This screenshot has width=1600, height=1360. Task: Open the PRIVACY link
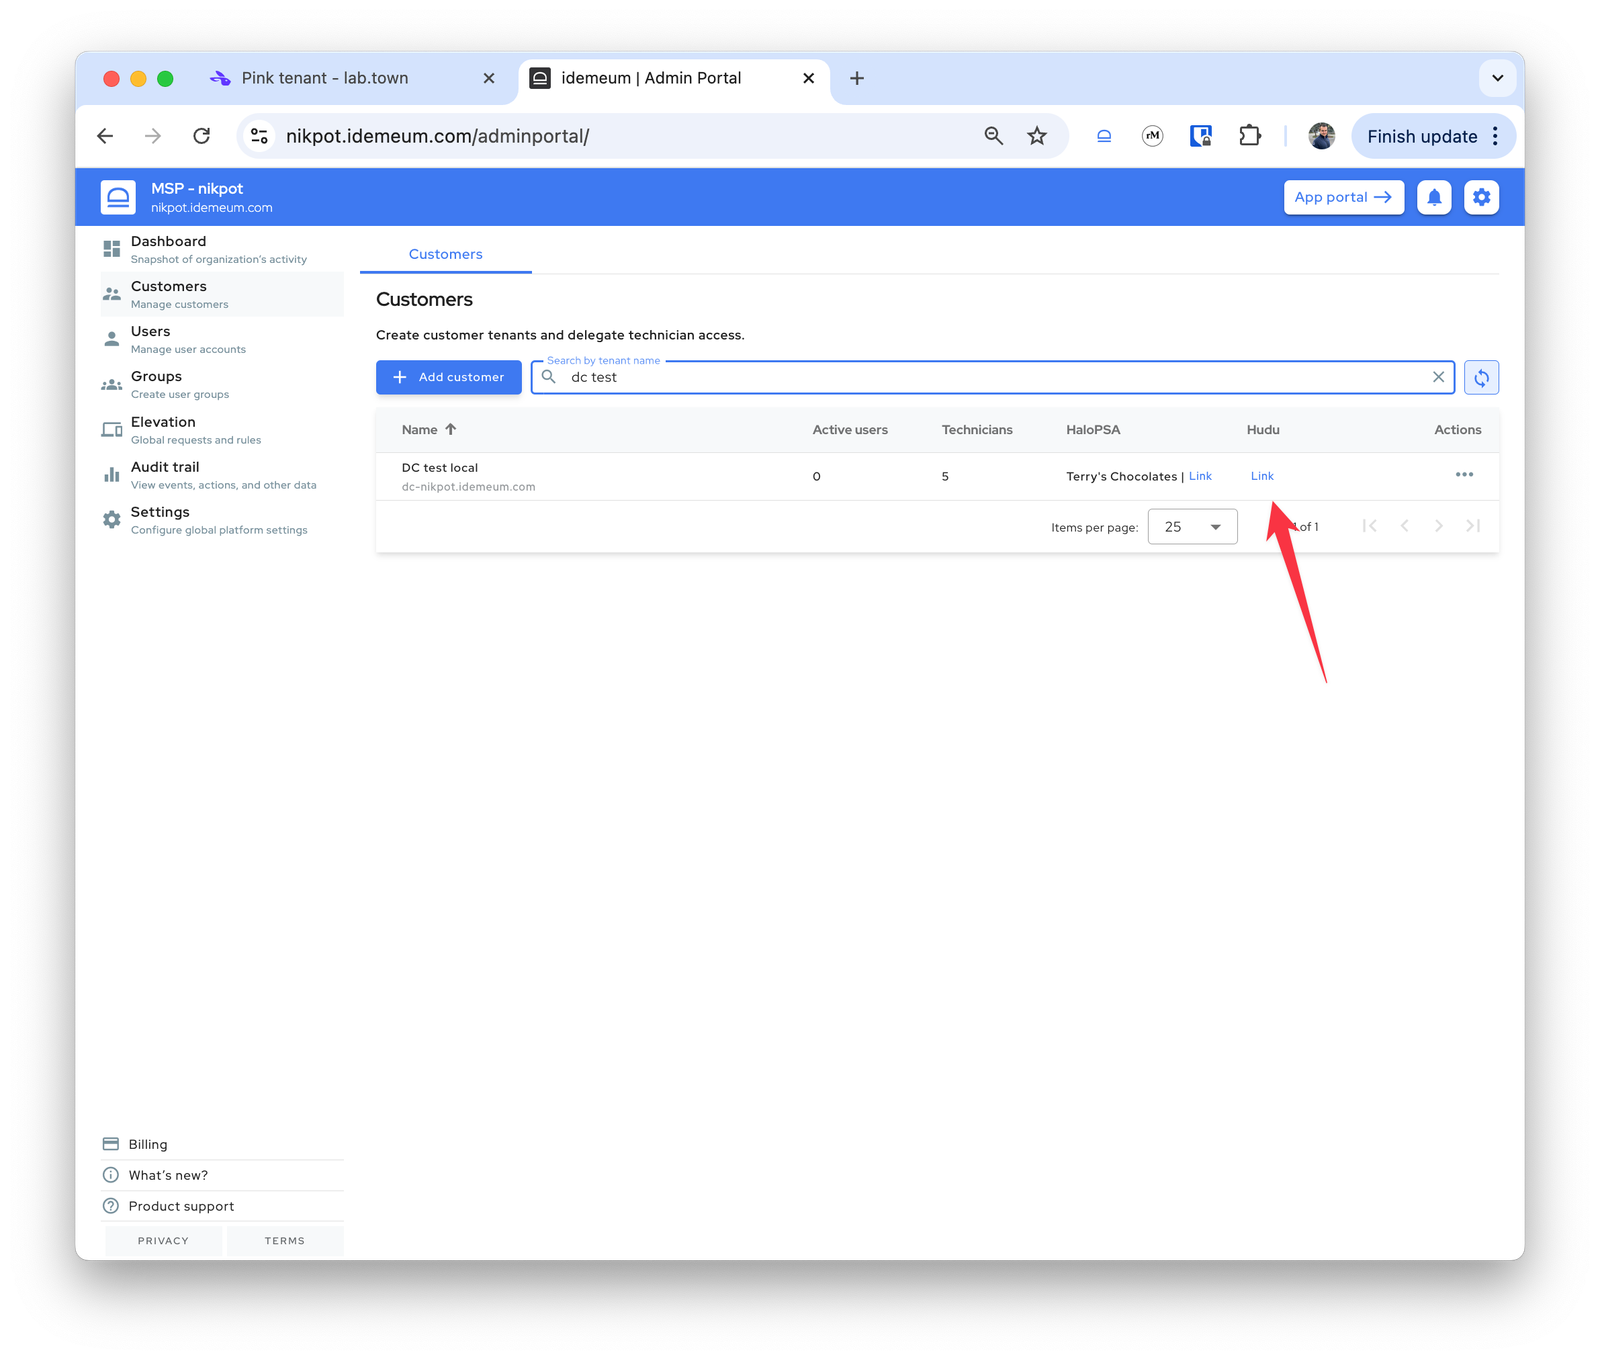(x=163, y=1241)
